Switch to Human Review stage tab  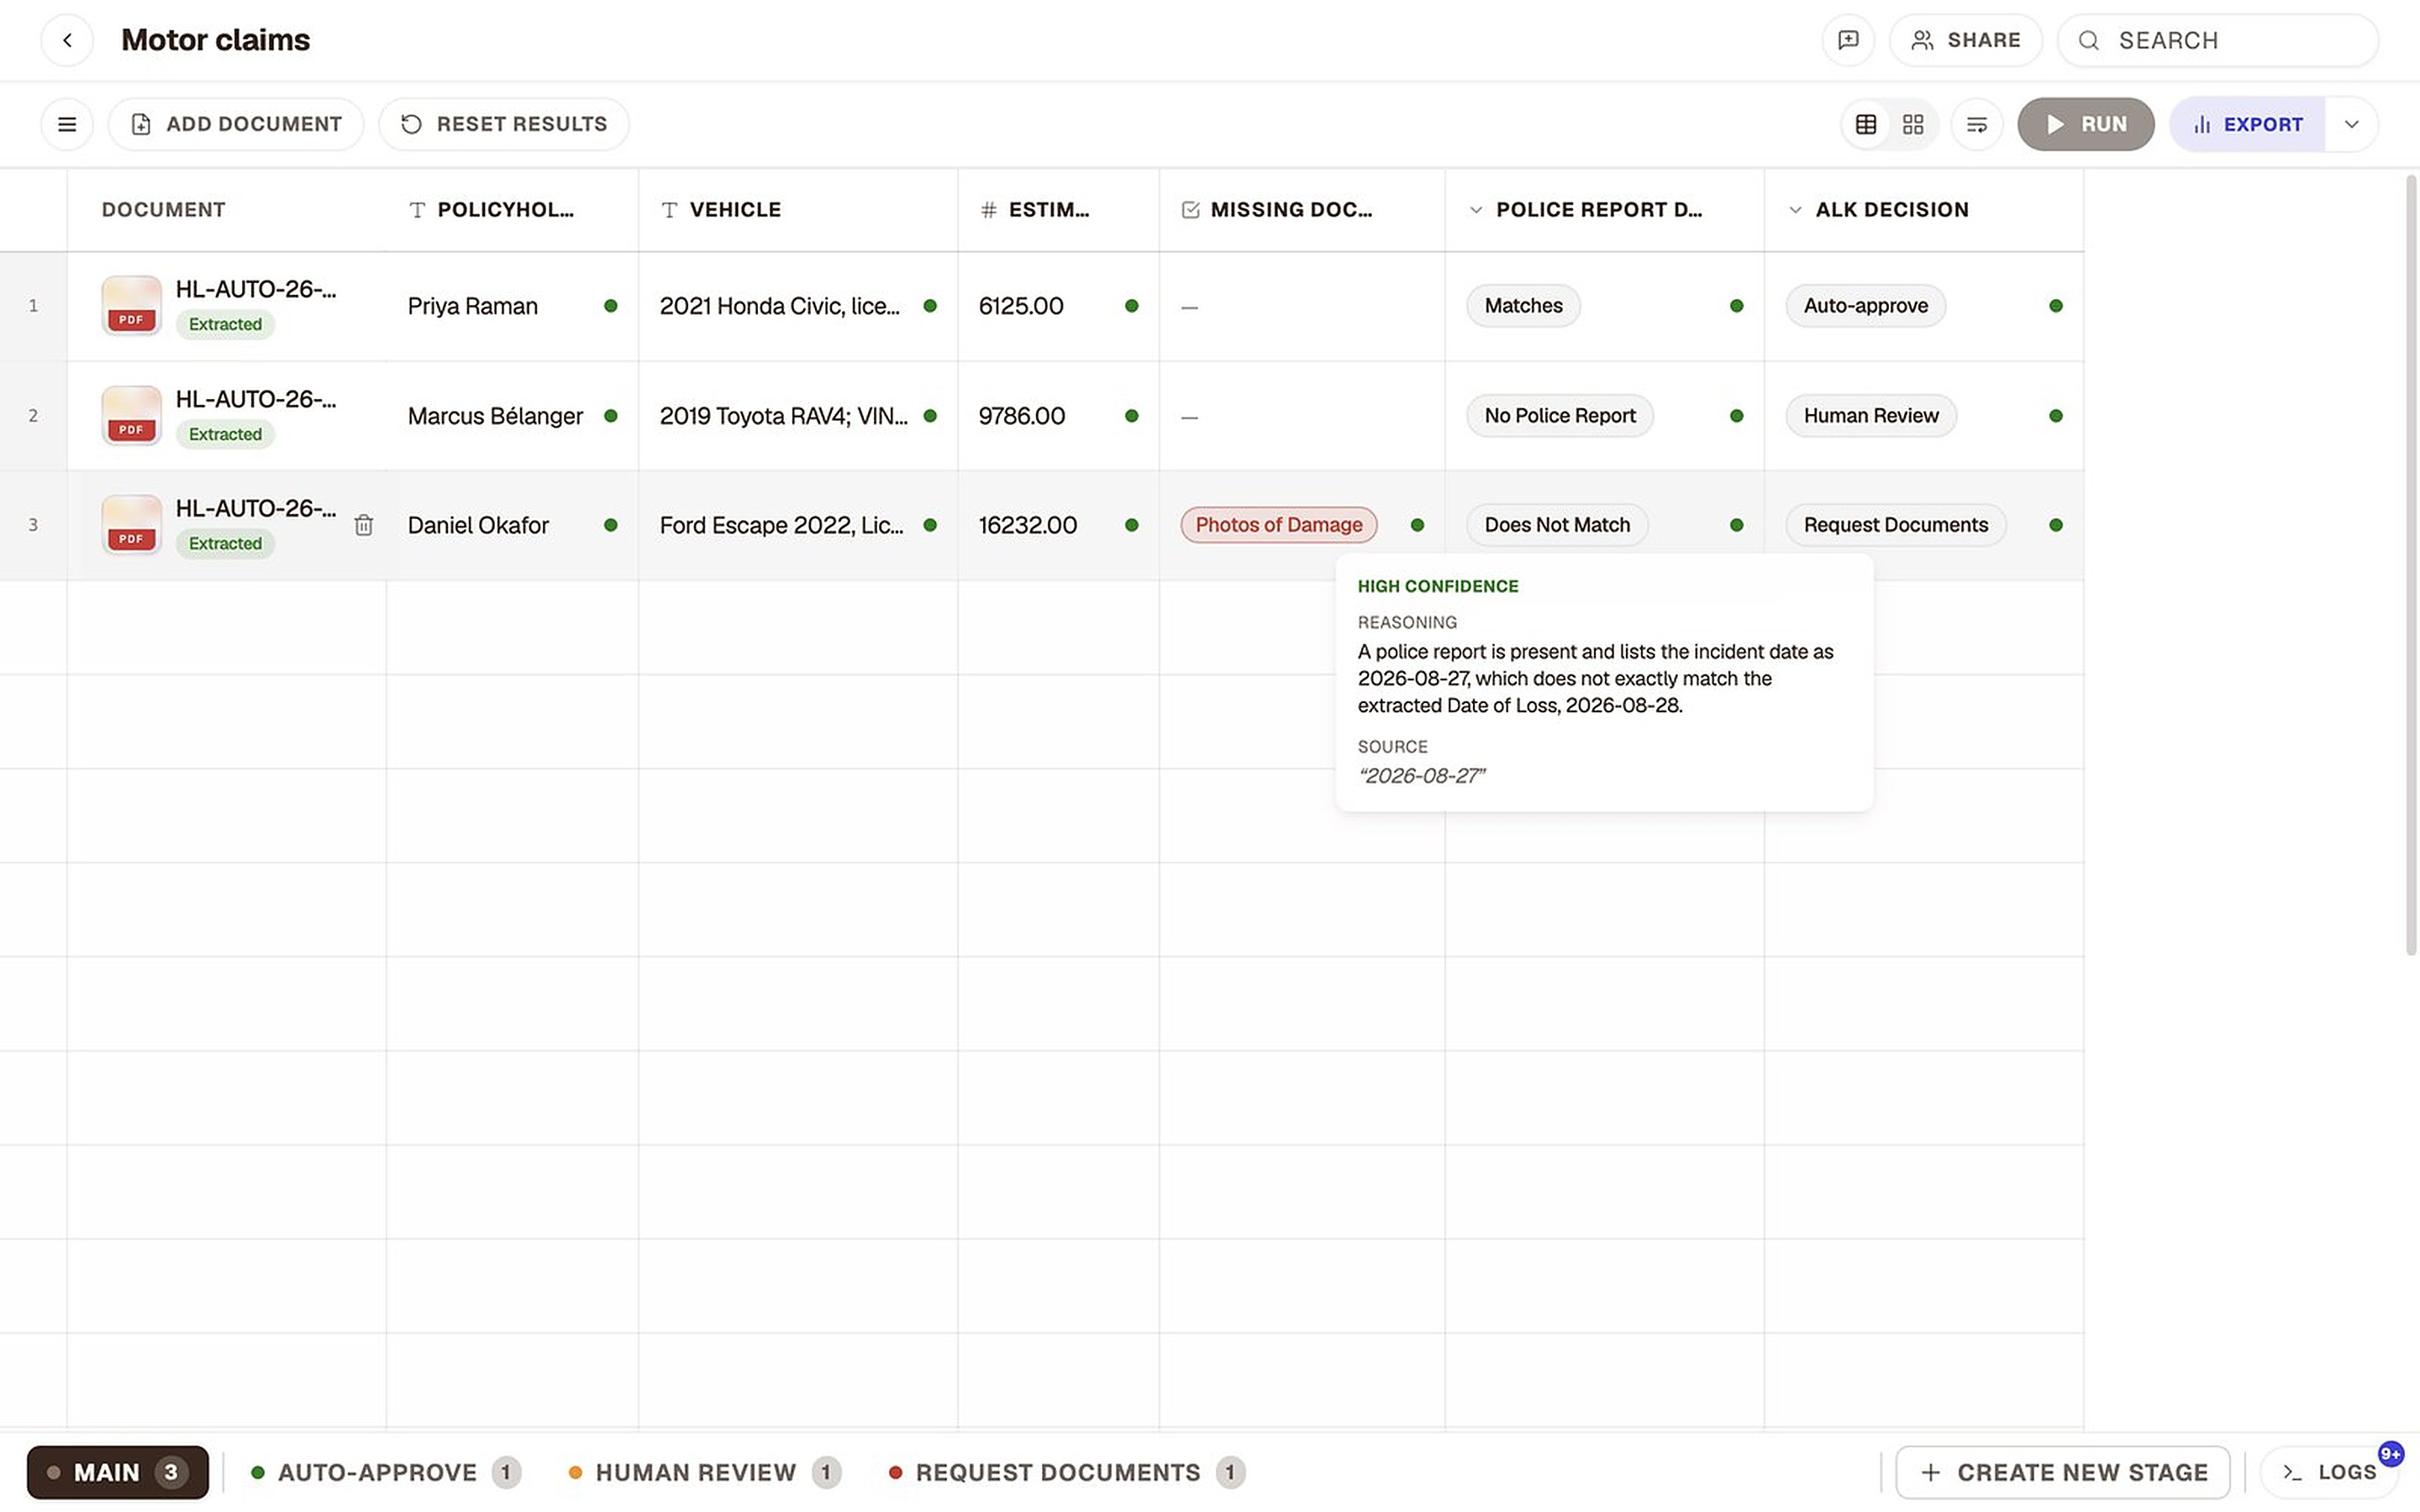pos(704,1472)
